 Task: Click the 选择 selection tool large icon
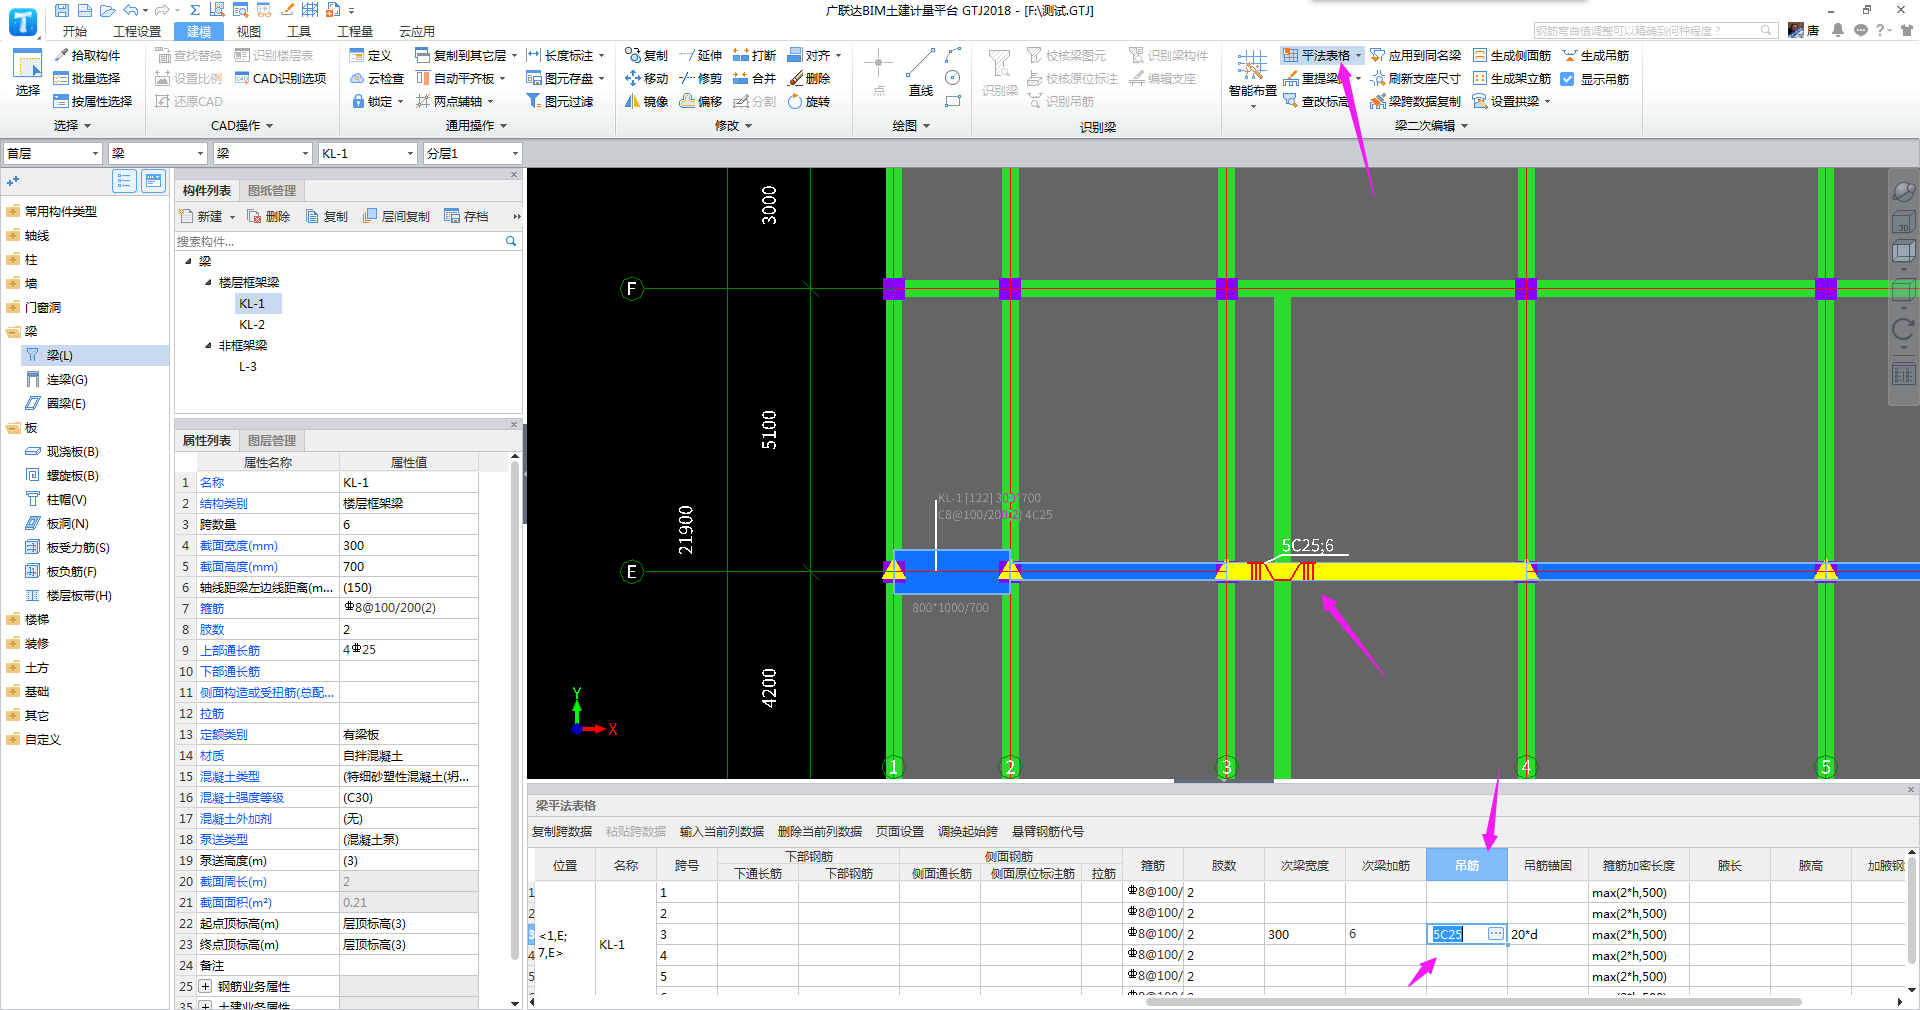tap(28, 72)
